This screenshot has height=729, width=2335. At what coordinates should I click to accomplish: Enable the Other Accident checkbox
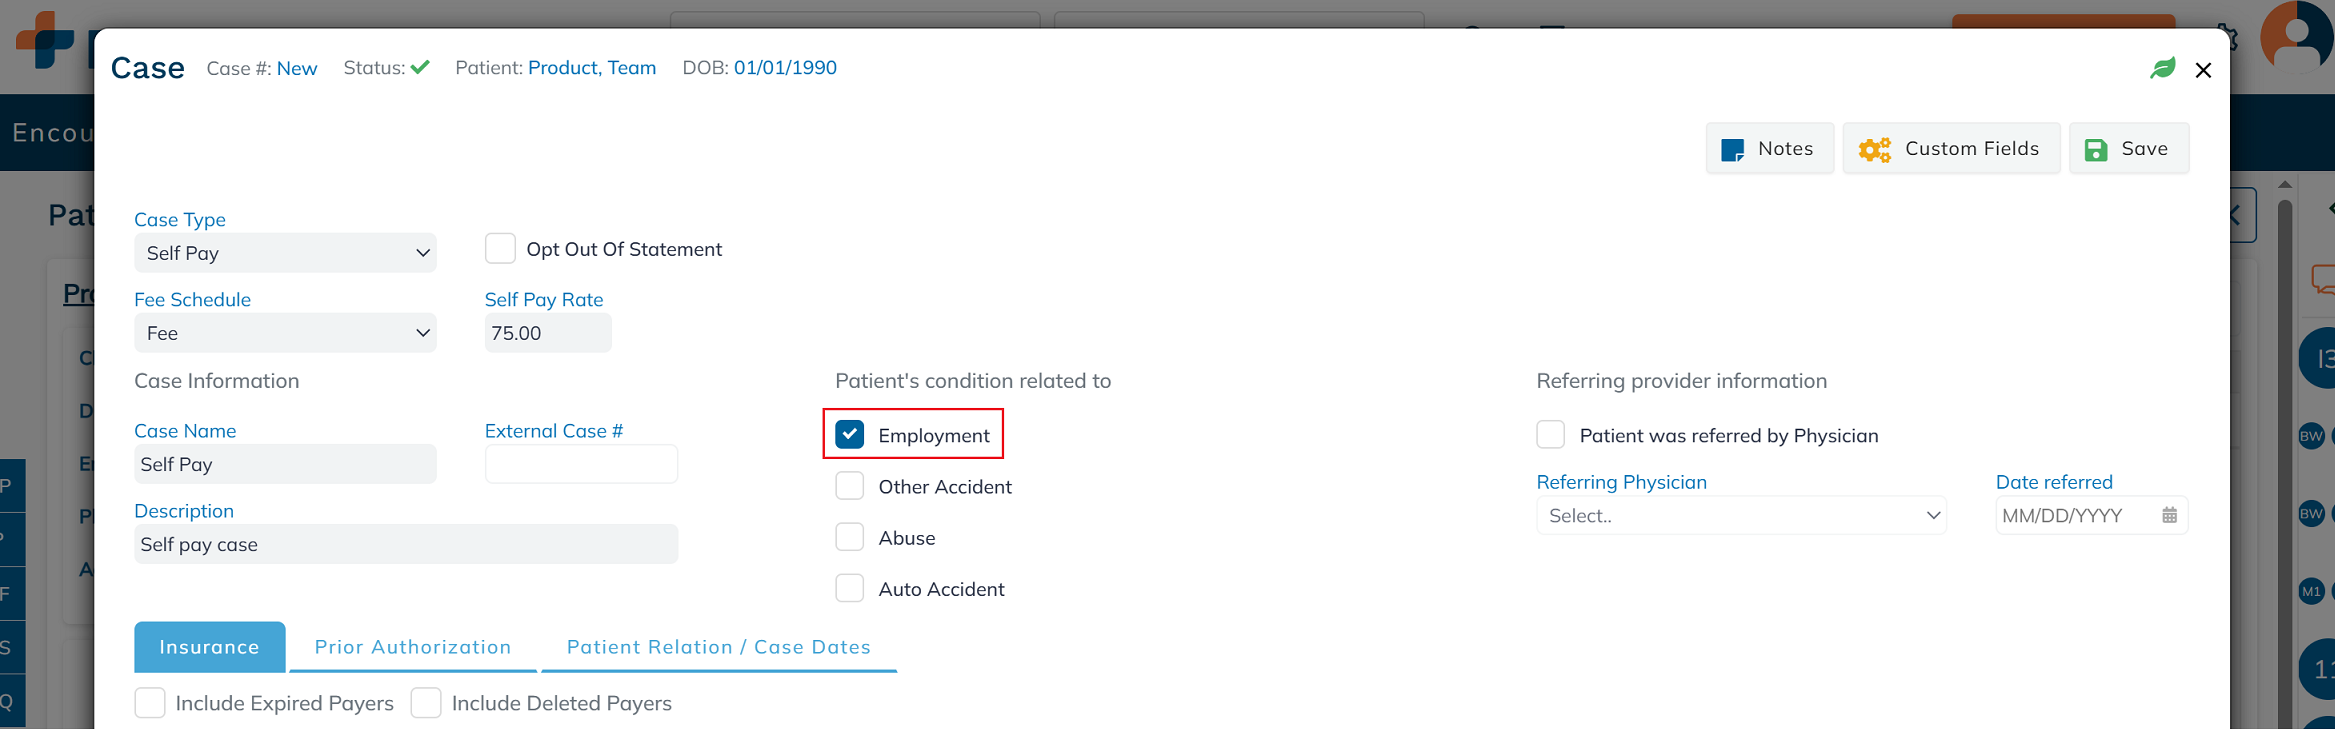(850, 486)
